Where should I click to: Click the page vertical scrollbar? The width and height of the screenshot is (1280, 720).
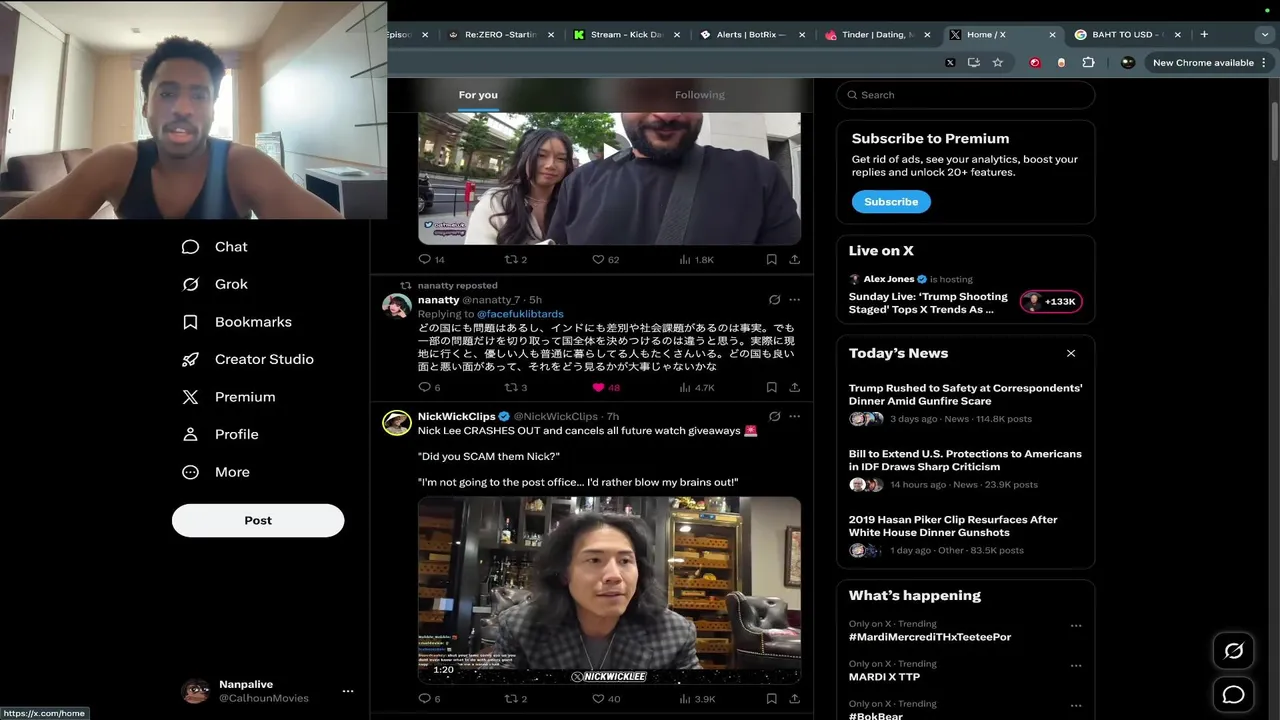[x=1274, y=130]
